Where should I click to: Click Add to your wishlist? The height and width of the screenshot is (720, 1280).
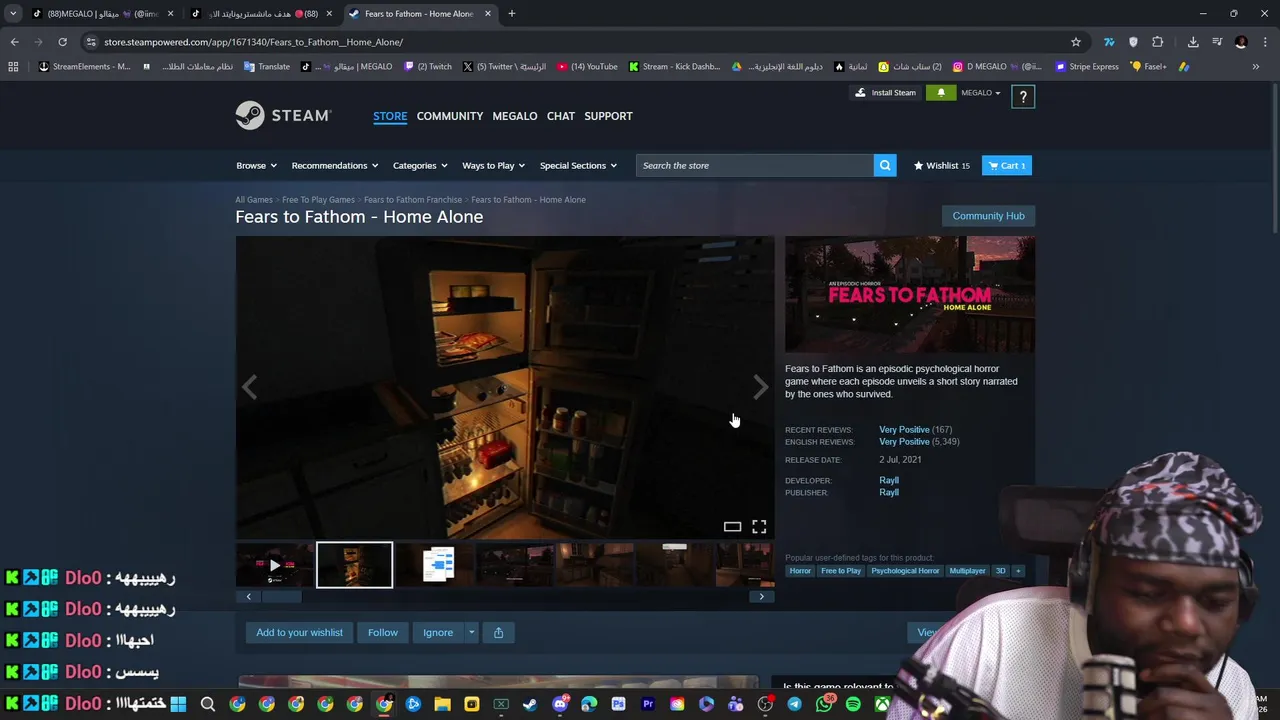299,632
